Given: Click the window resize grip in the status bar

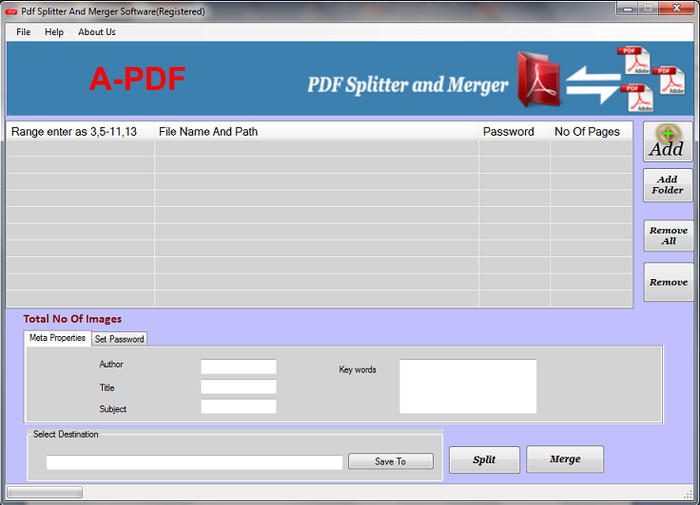Looking at the screenshot, I should coord(688,494).
